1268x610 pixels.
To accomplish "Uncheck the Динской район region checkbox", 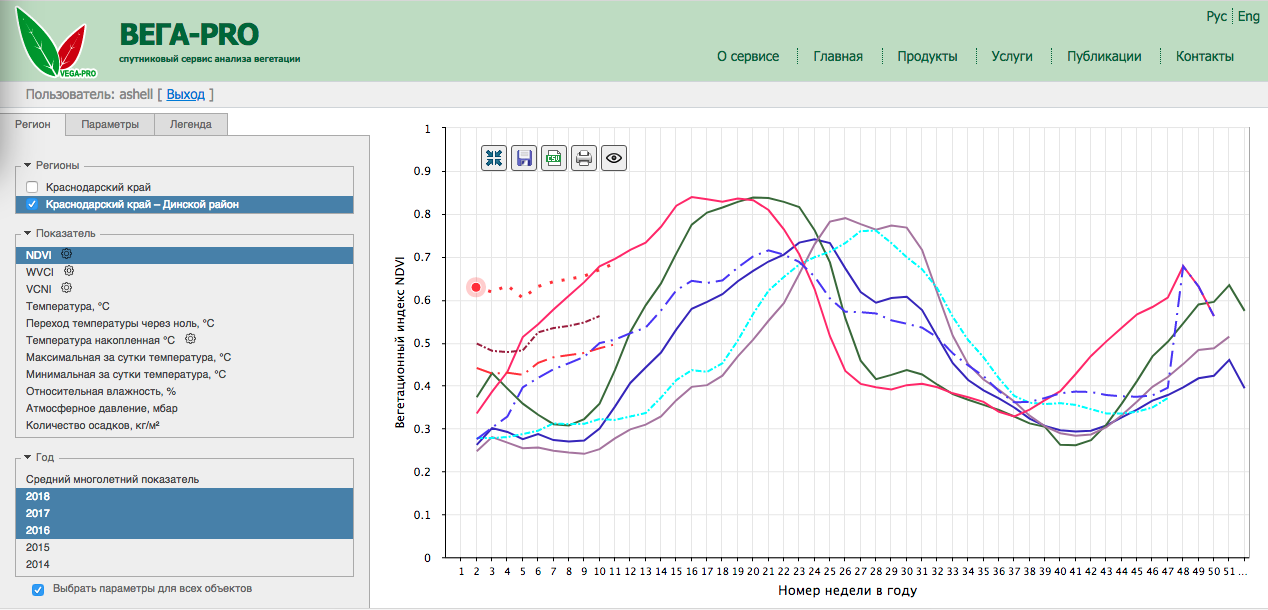I will [32, 204].
